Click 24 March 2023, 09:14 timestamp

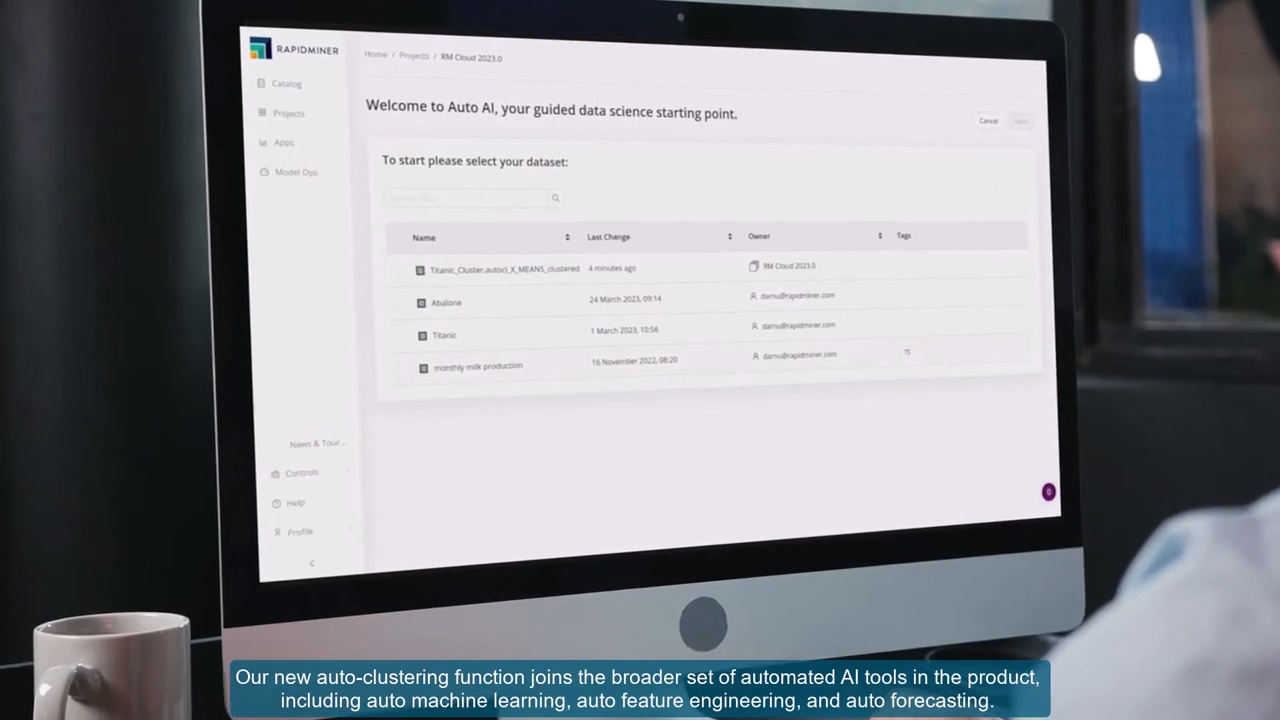(x=625, y=298)
